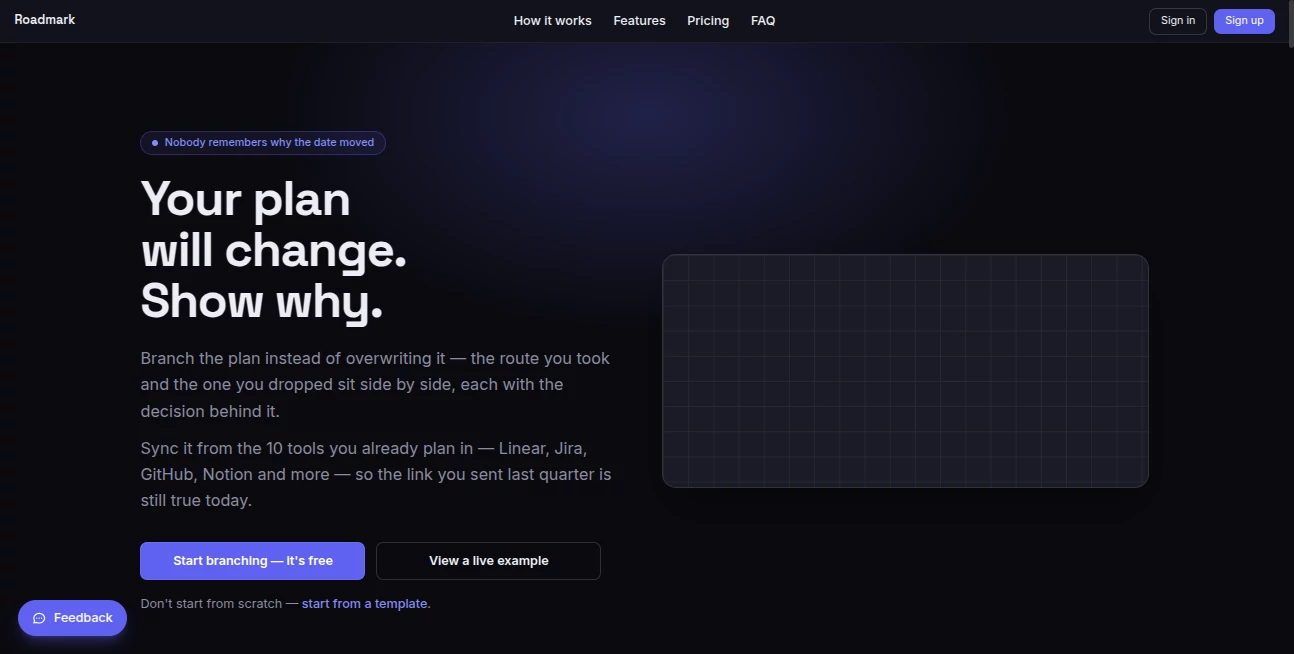Start branching with the free CTA button
The image size is (1294, 654).
[x=252, y=561]
